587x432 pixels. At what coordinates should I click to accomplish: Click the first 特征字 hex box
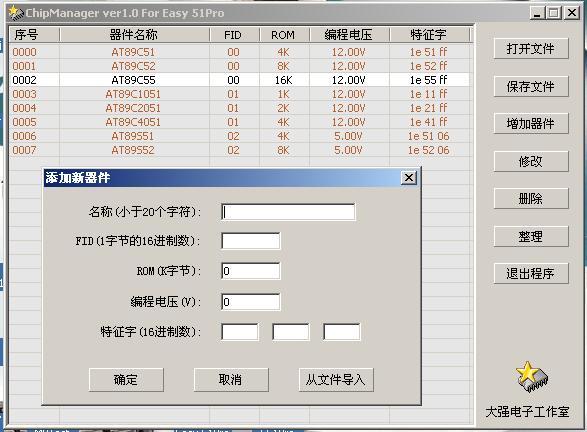240,332
